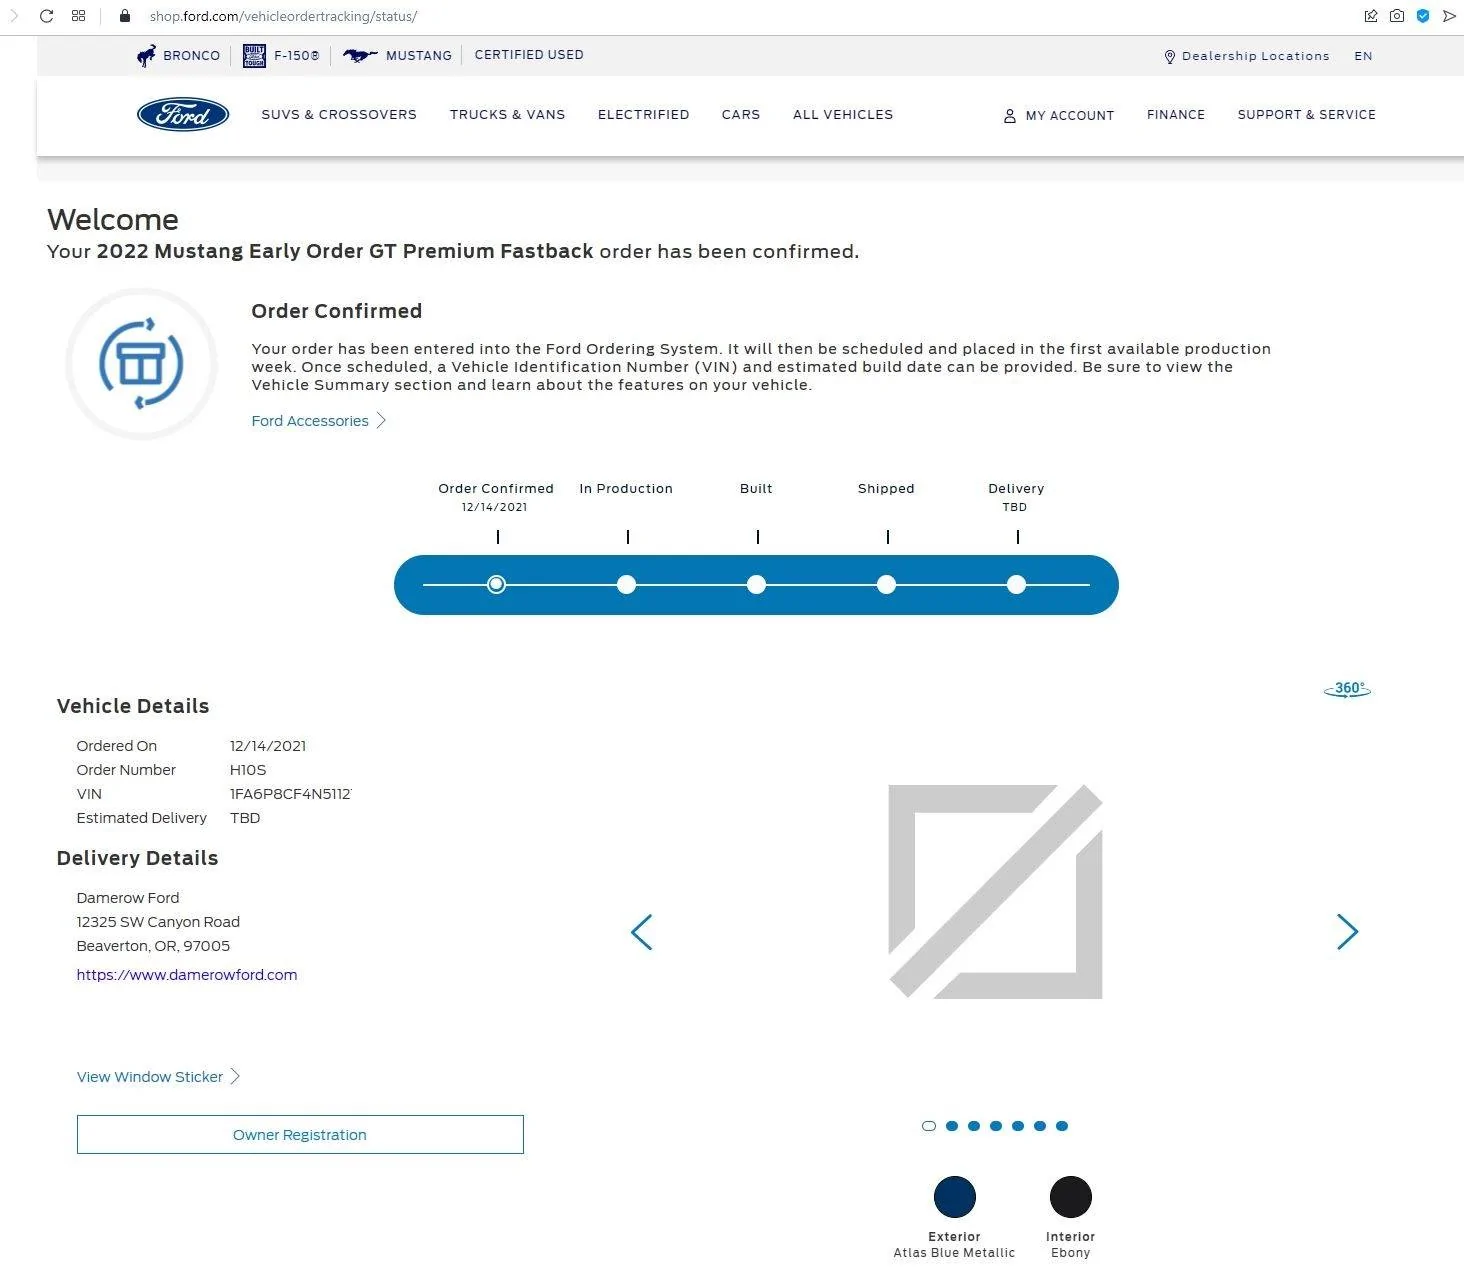Viewport: 1464px width, 1283px height.
Task: Click the In Production timeline marker
Action: pyautogui.click(x=626, y=585)
